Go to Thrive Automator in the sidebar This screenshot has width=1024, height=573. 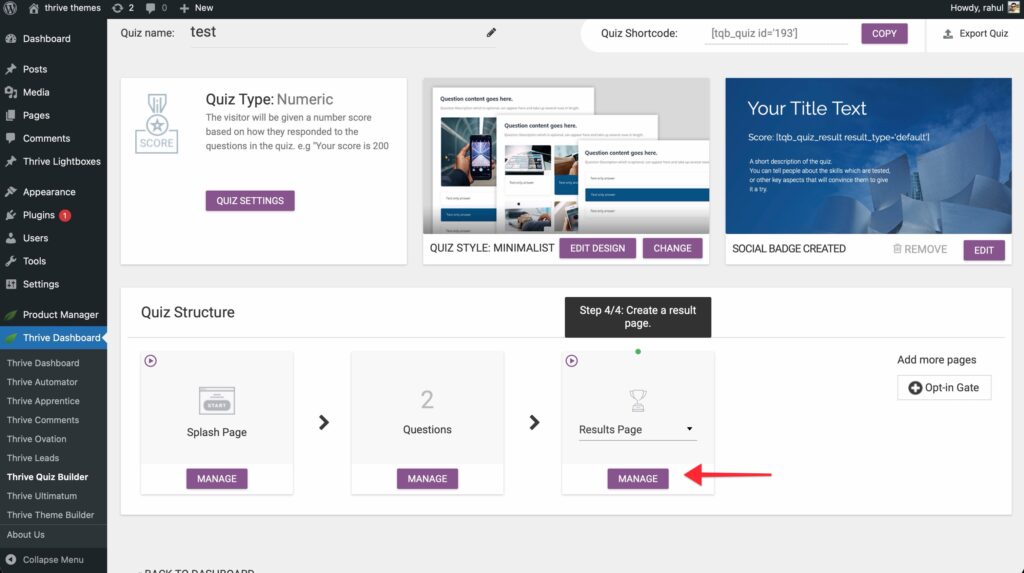click(x=42, y=382)
